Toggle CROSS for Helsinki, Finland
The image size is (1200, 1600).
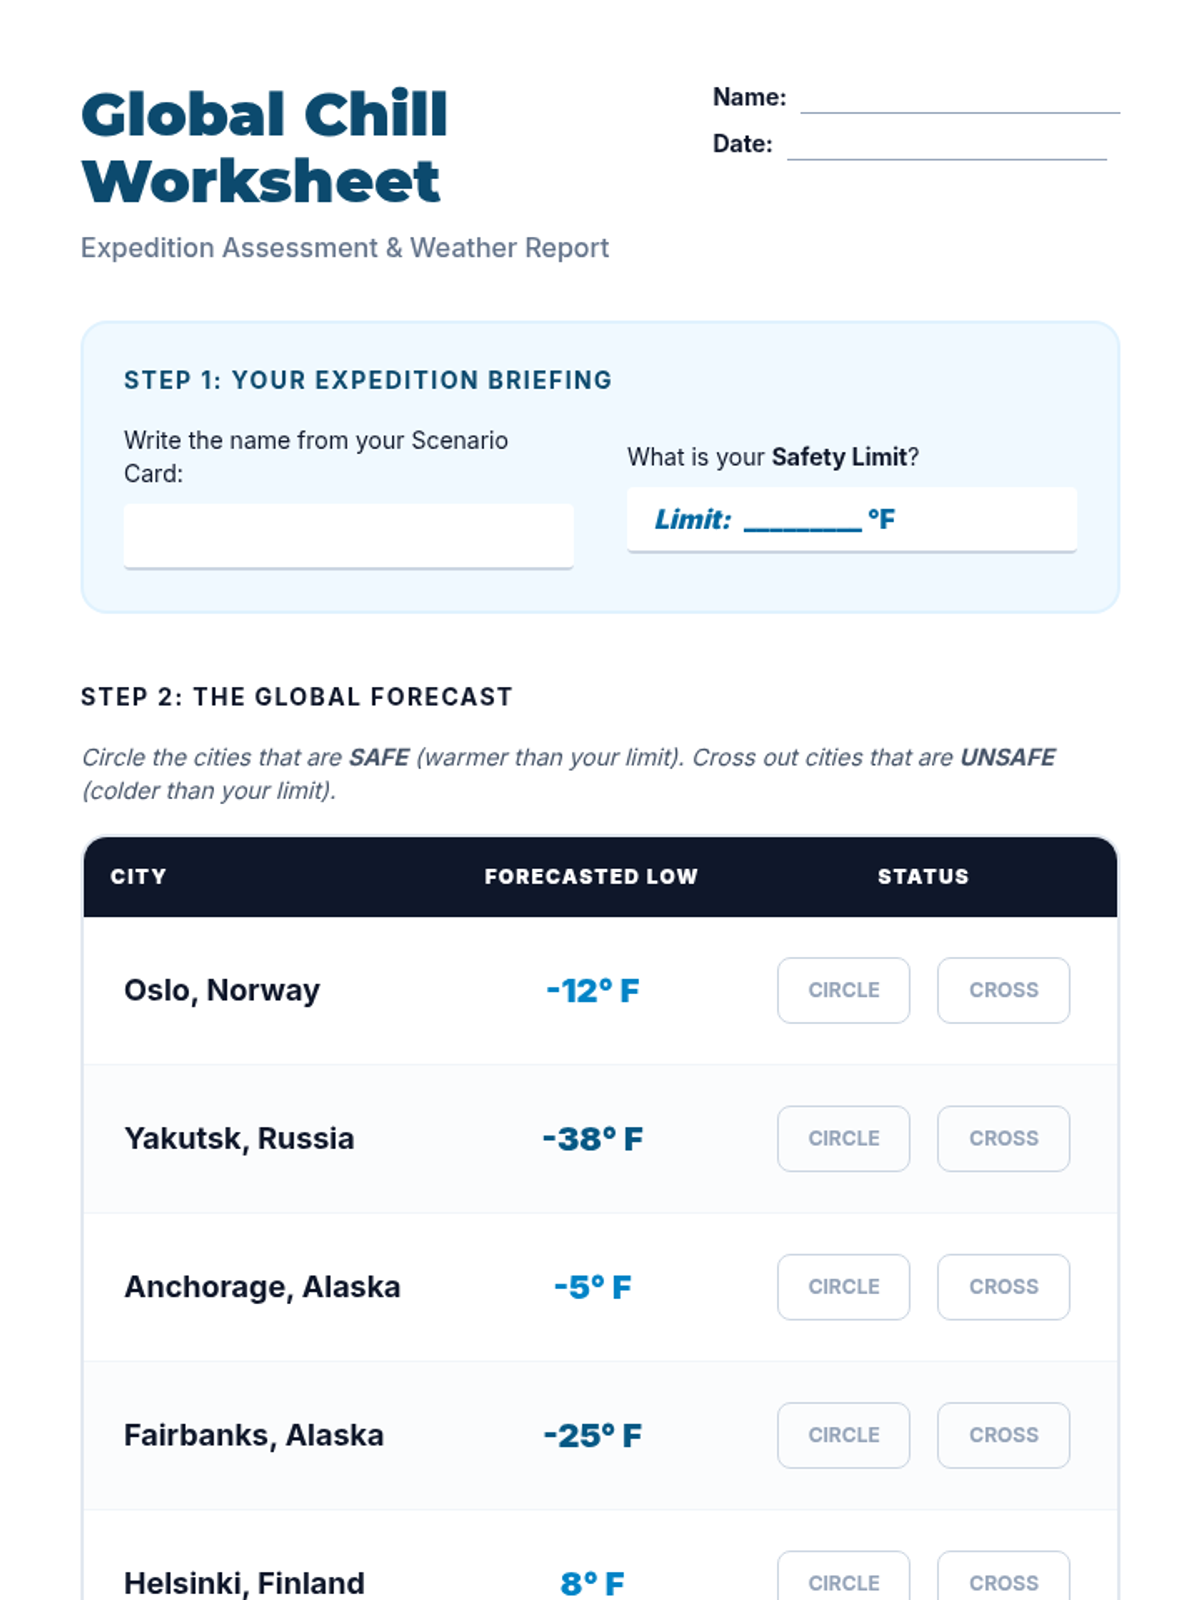pyautogui.click(x=1003, y=1580)
